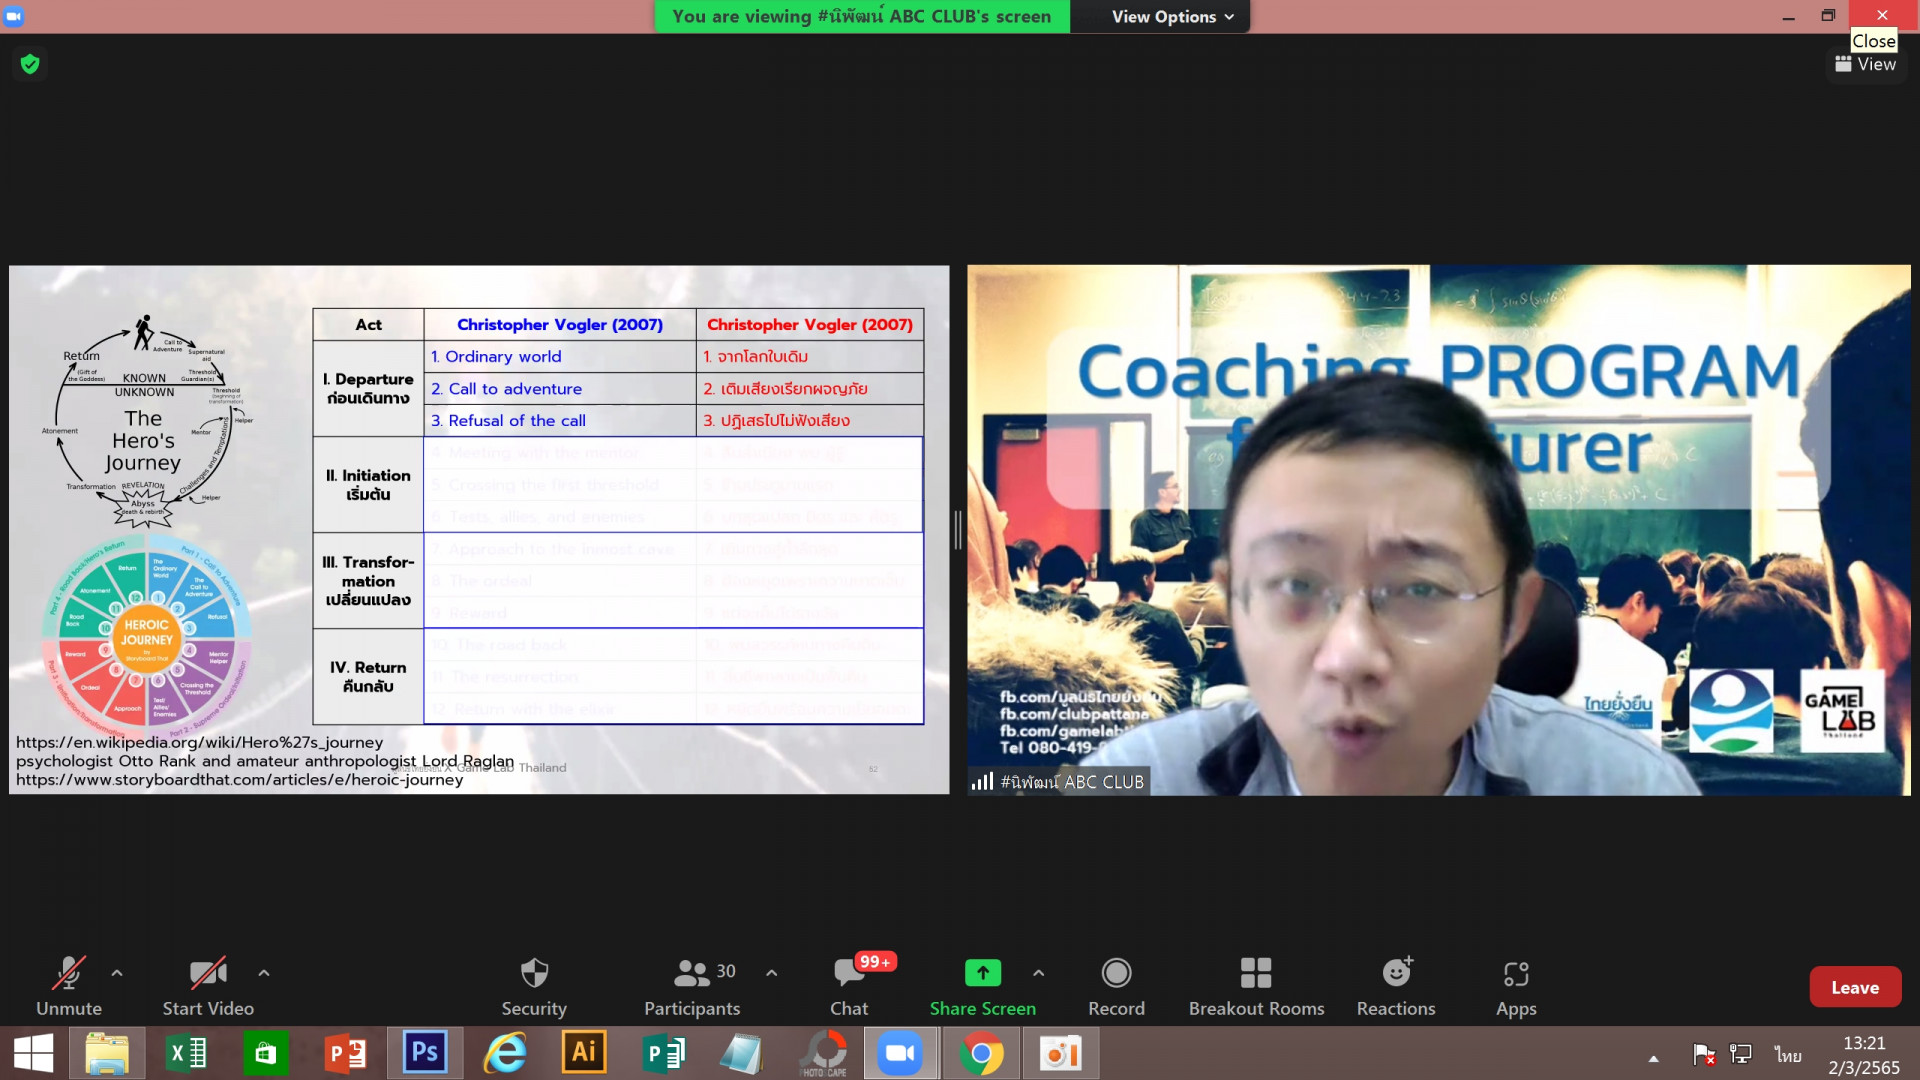Start Video in the Zoom toolbar
The height and width of the screenshot is (1080, 1920).
(208, 986)
